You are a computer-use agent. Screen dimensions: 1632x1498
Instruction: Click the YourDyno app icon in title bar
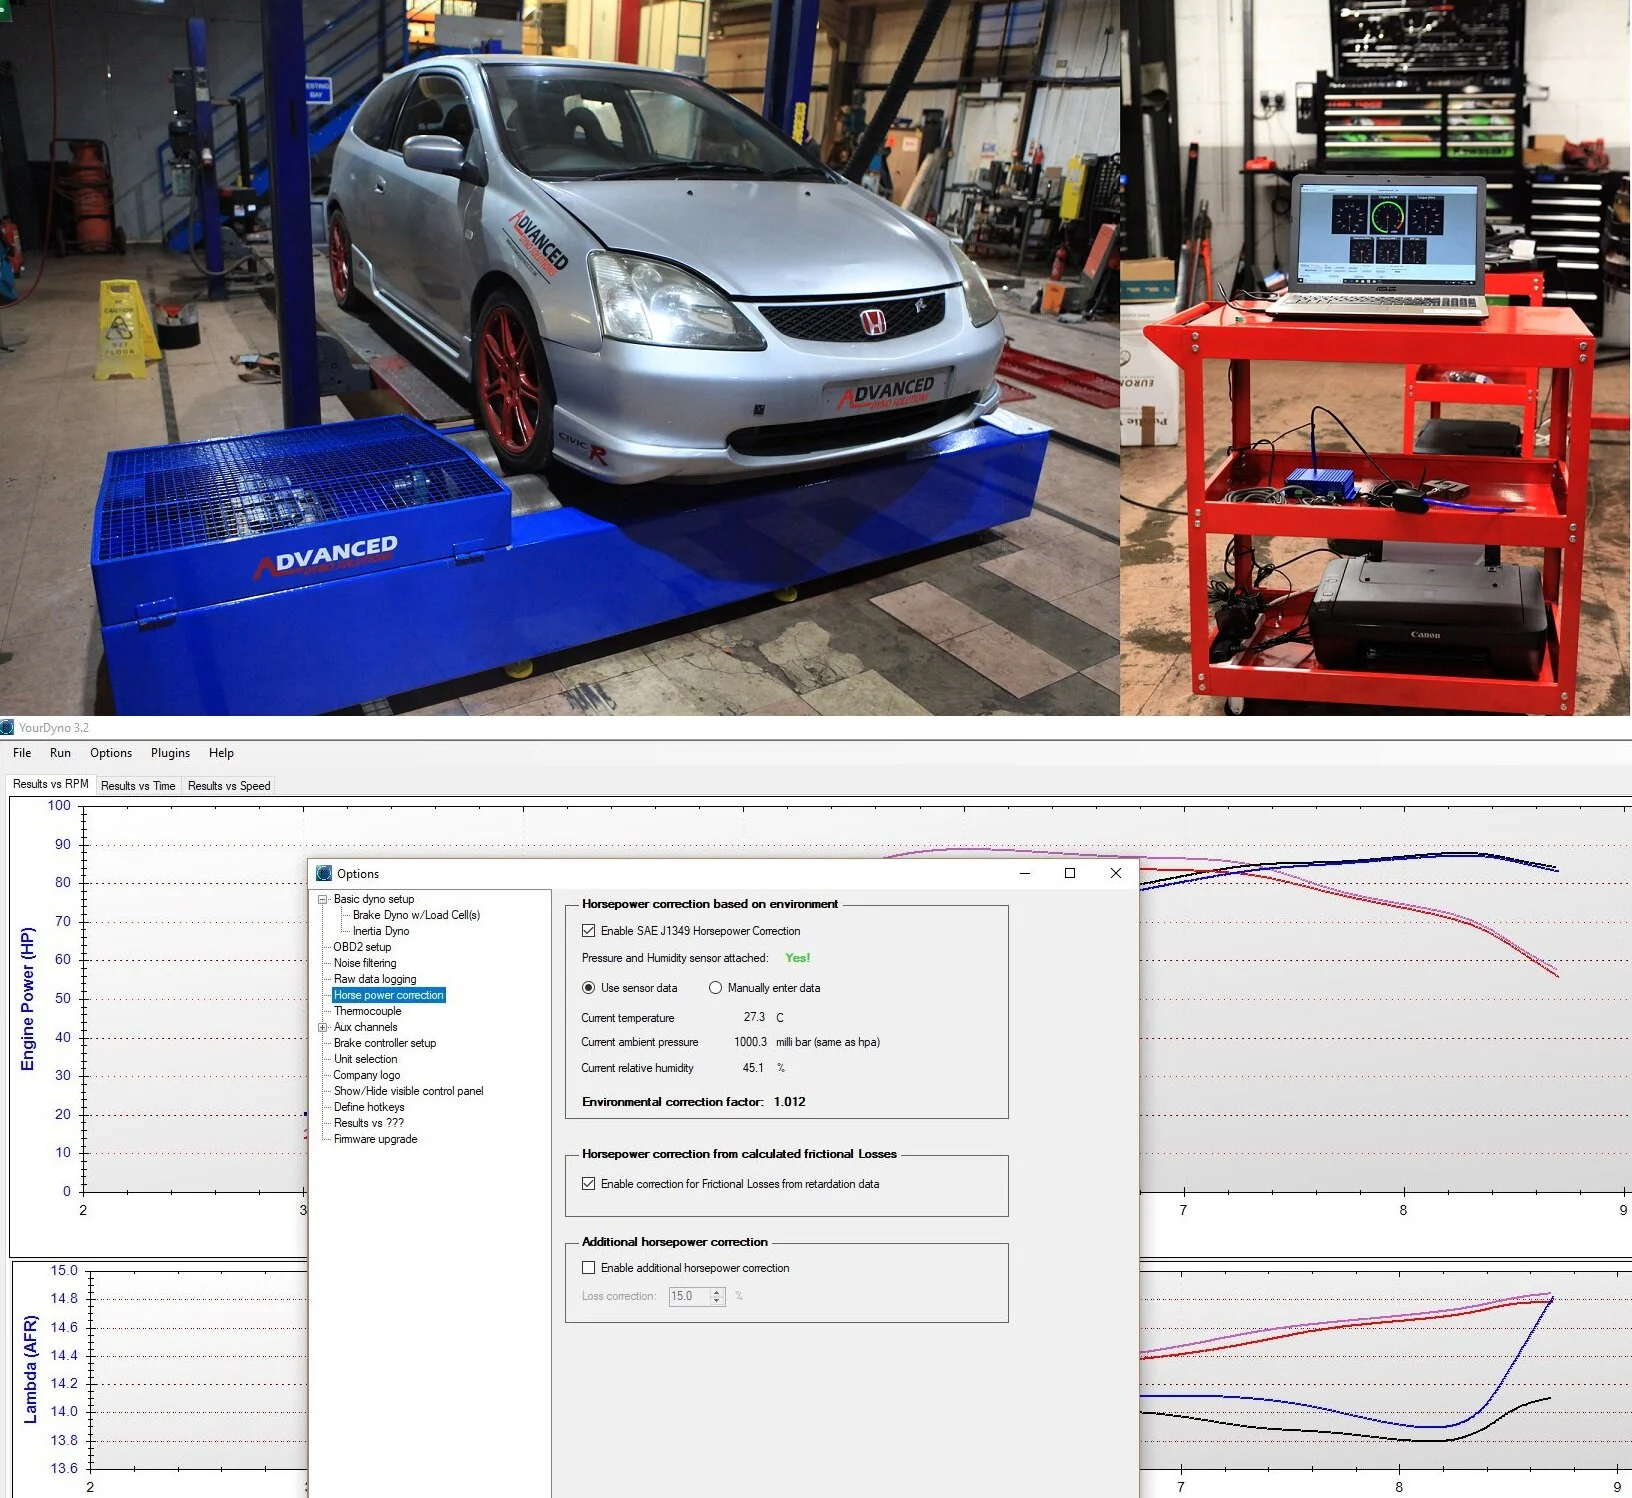click(x=8, y=727)
